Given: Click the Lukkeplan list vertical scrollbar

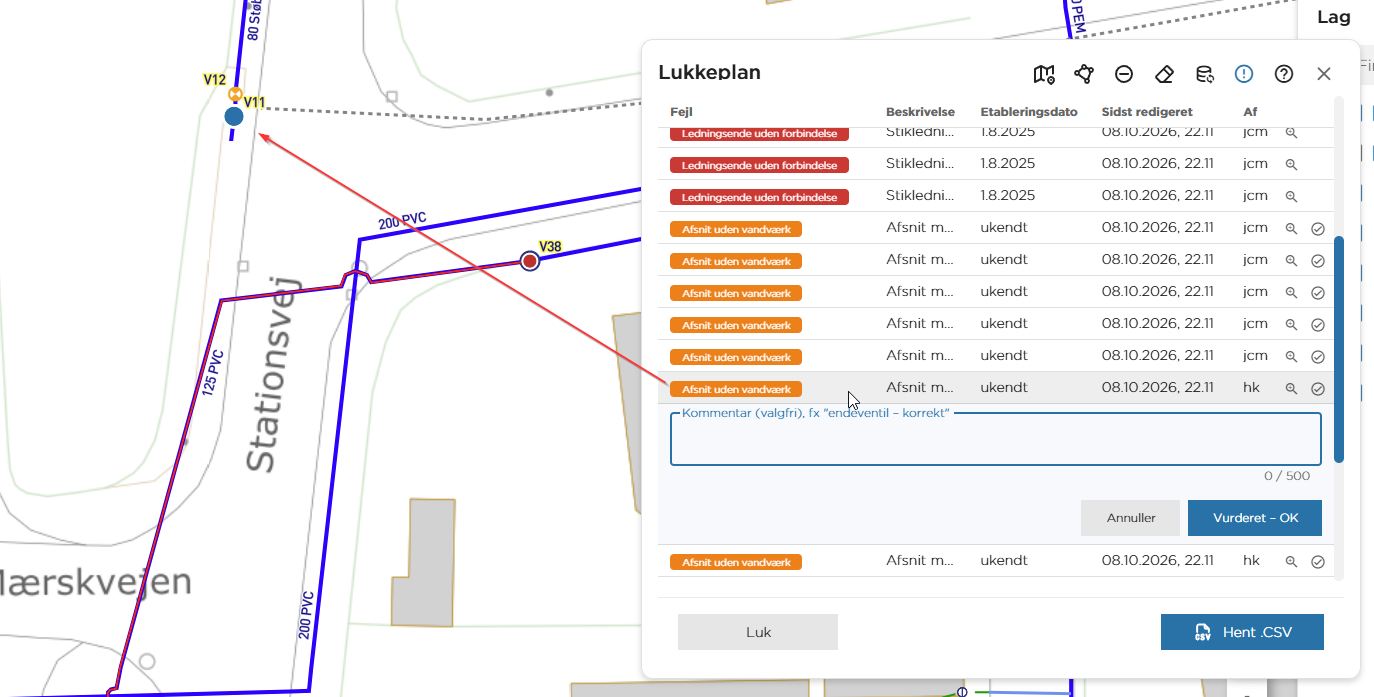Looking at the screenshot, I should (x=1339, y=349).
